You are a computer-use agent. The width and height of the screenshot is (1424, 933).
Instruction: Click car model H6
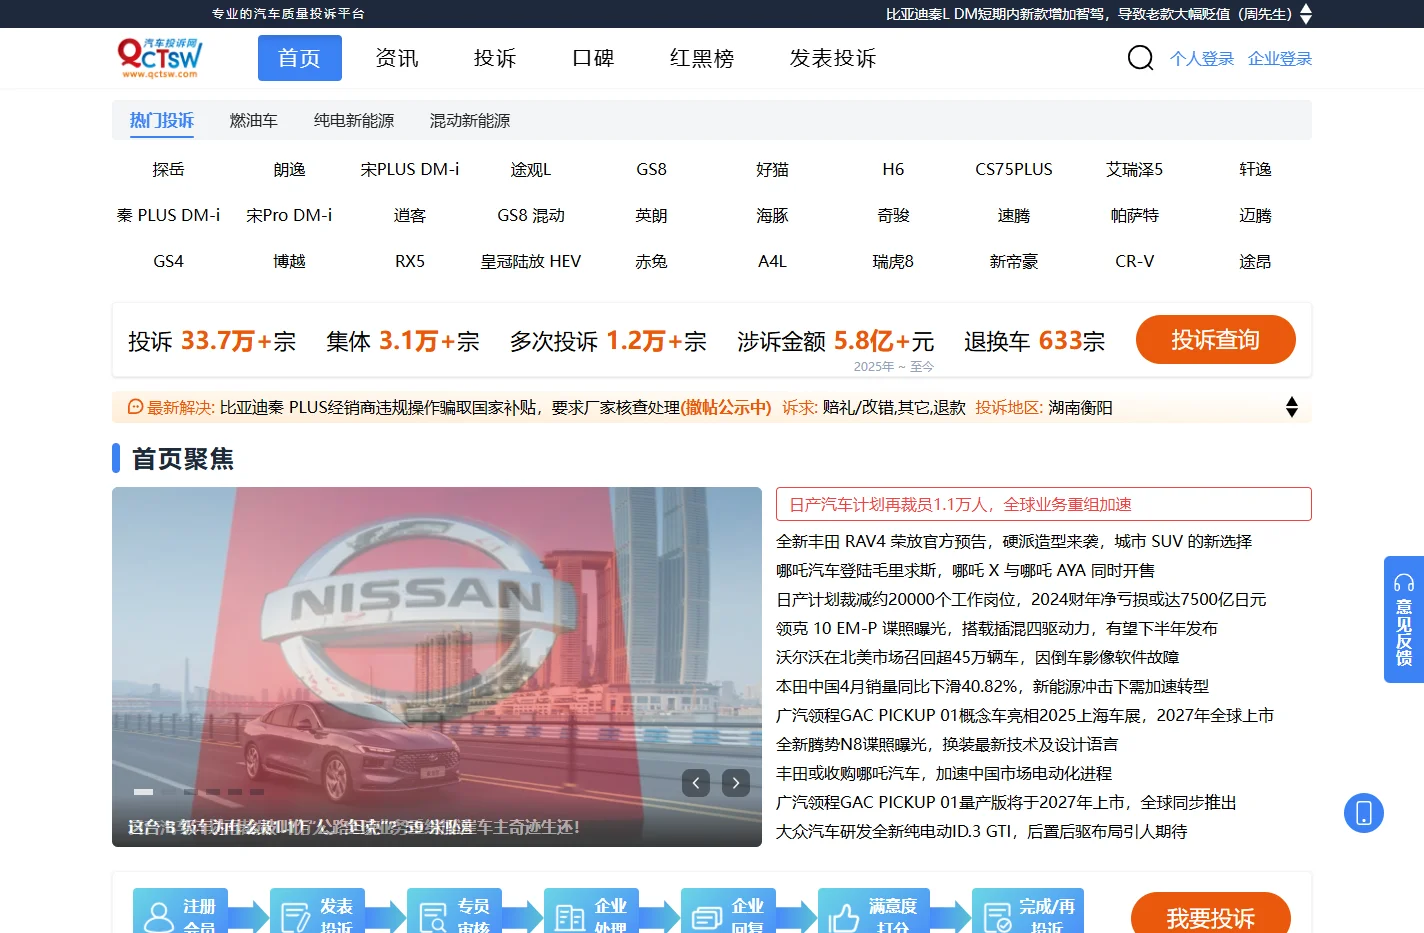pyautogui.click(x=893, y=169)
